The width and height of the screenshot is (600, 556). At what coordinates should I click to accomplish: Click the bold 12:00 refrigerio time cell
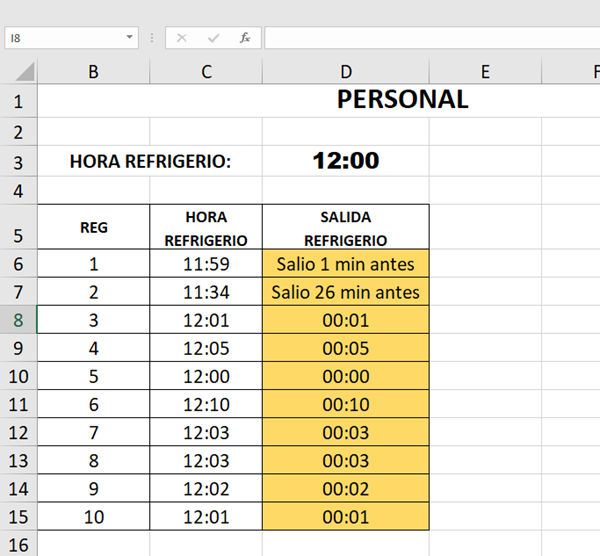coord(346,161)
